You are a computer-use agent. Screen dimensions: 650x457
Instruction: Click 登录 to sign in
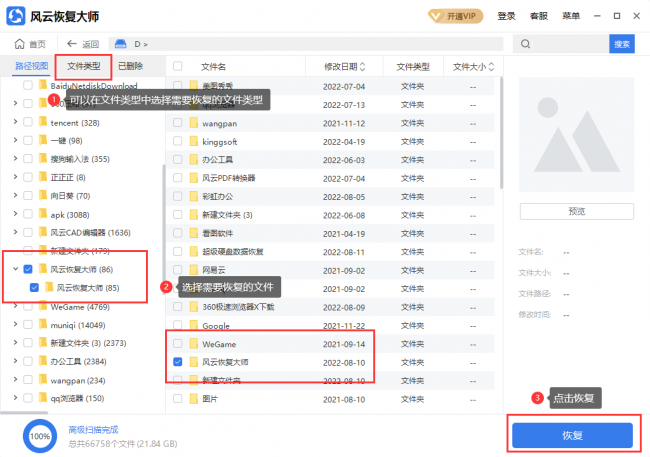click(506, 16)
